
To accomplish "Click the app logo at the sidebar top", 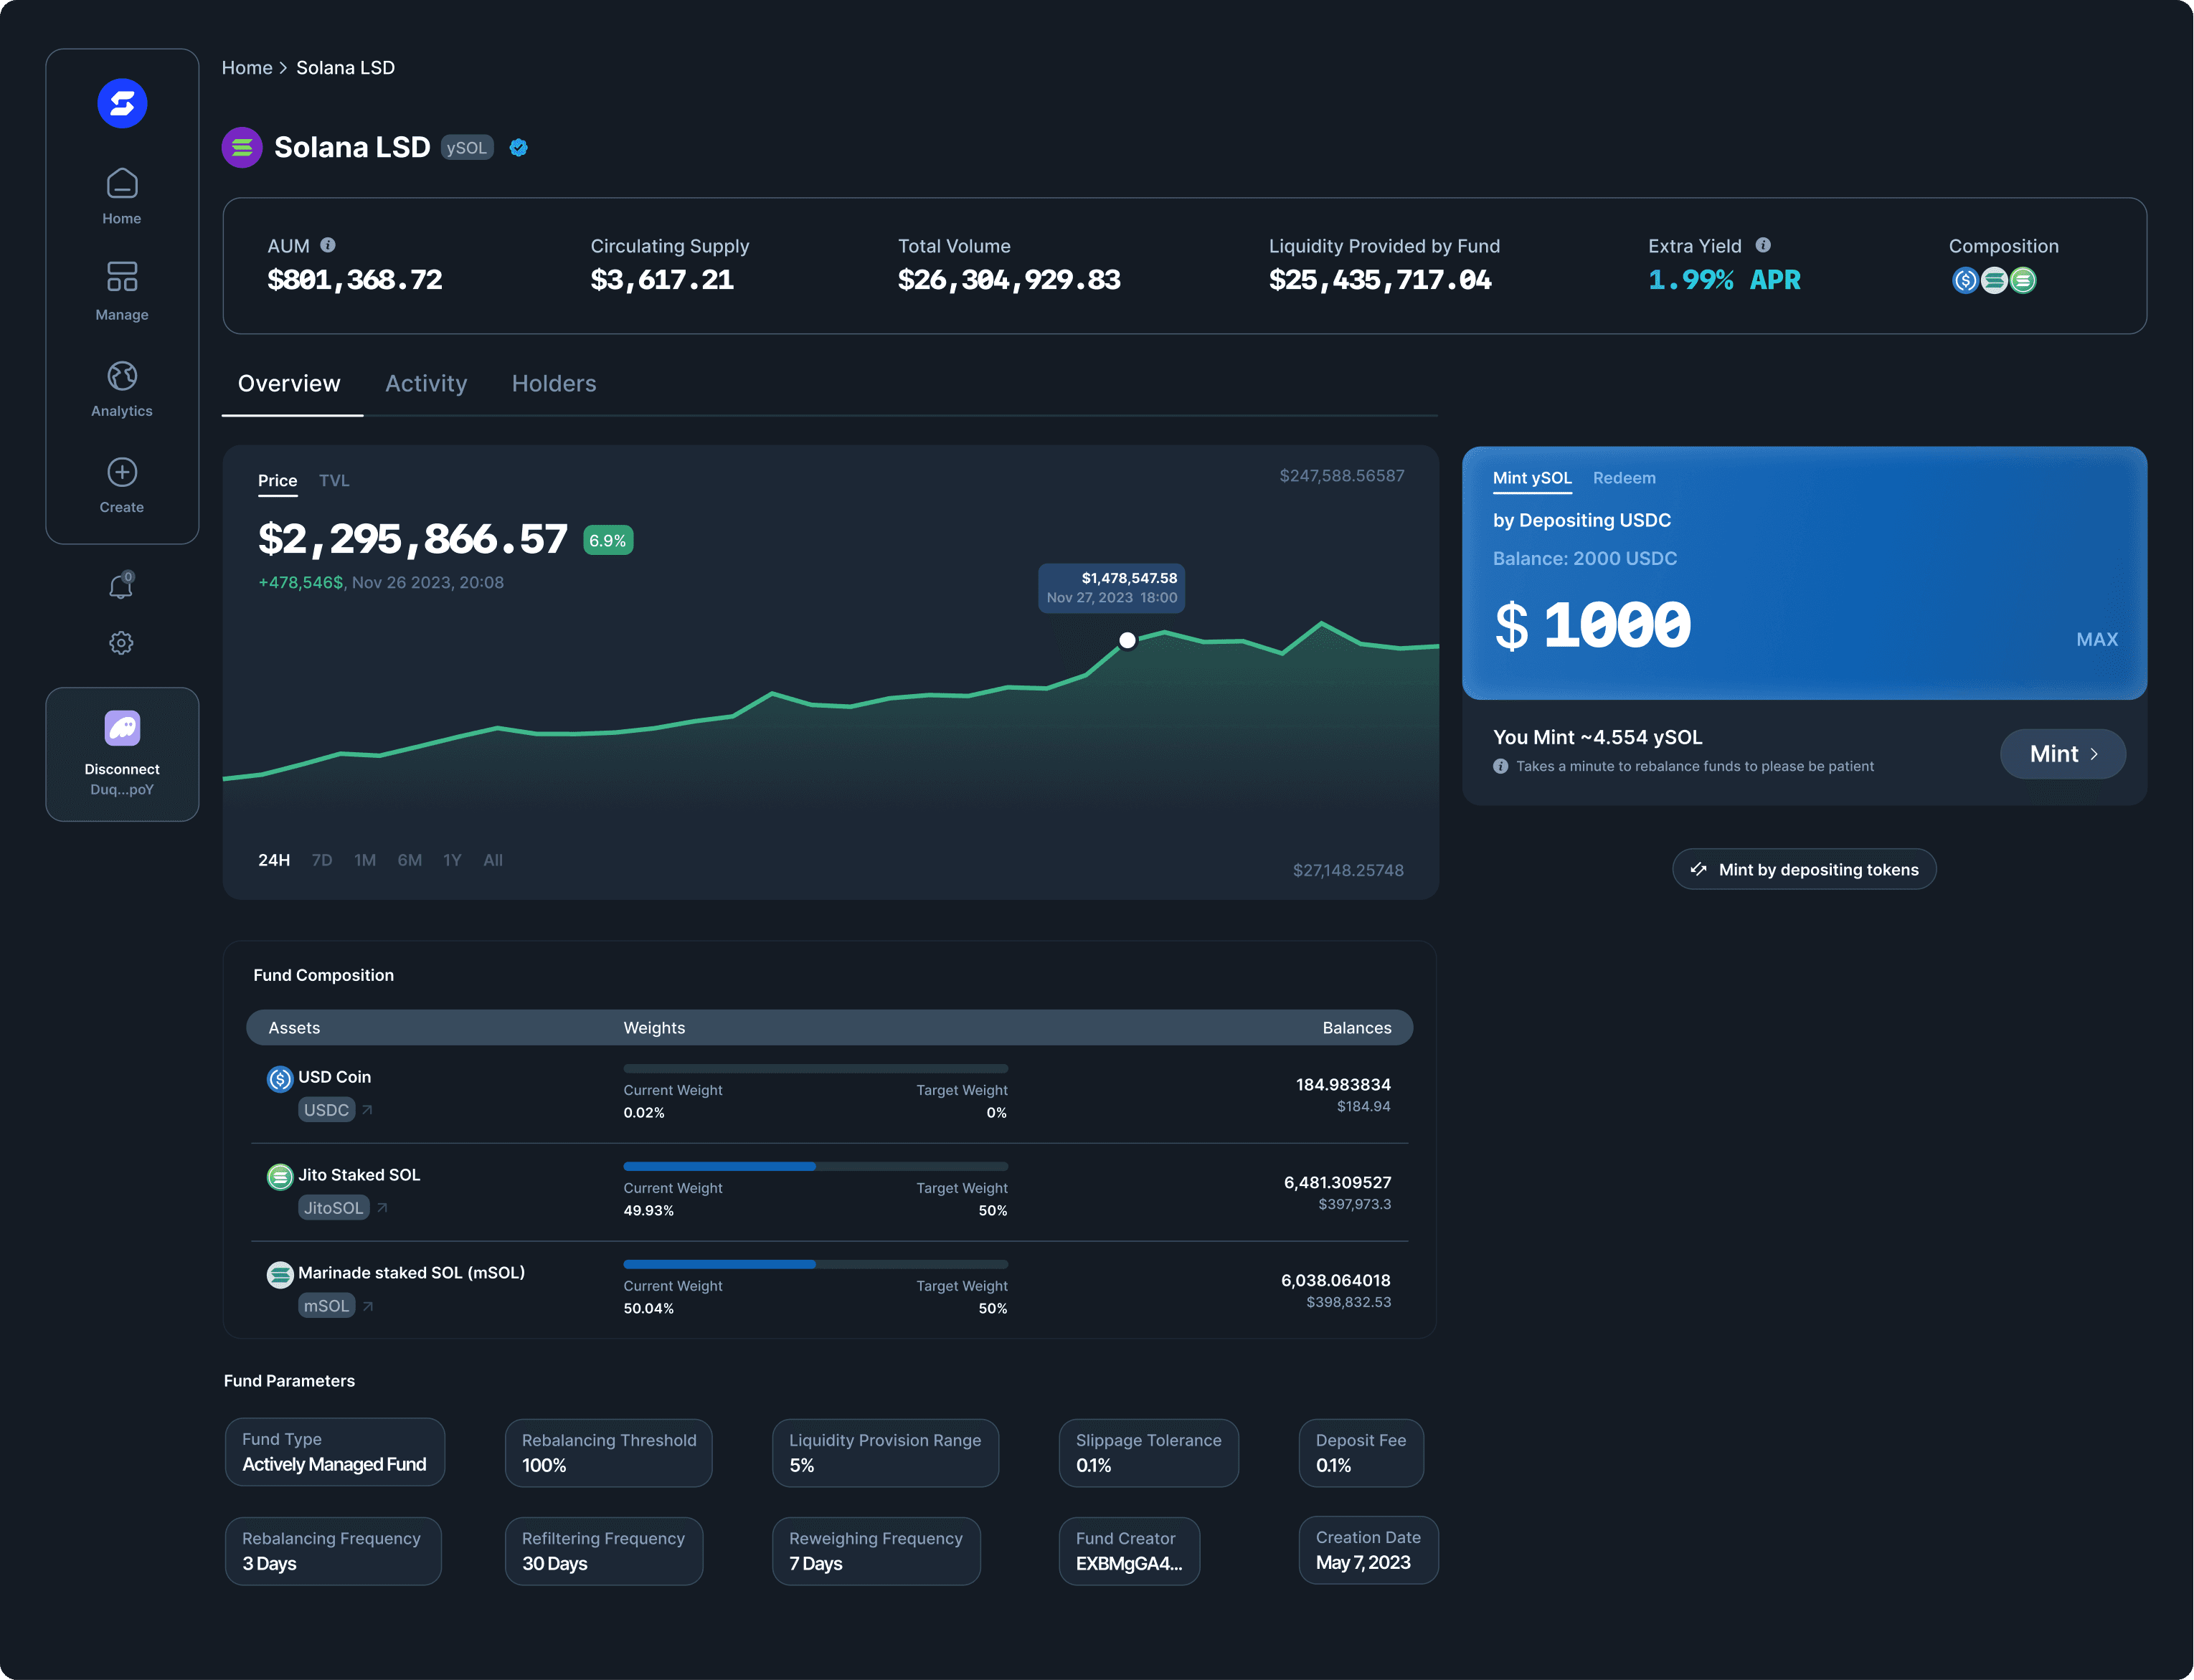I will [x=121, y=103].
